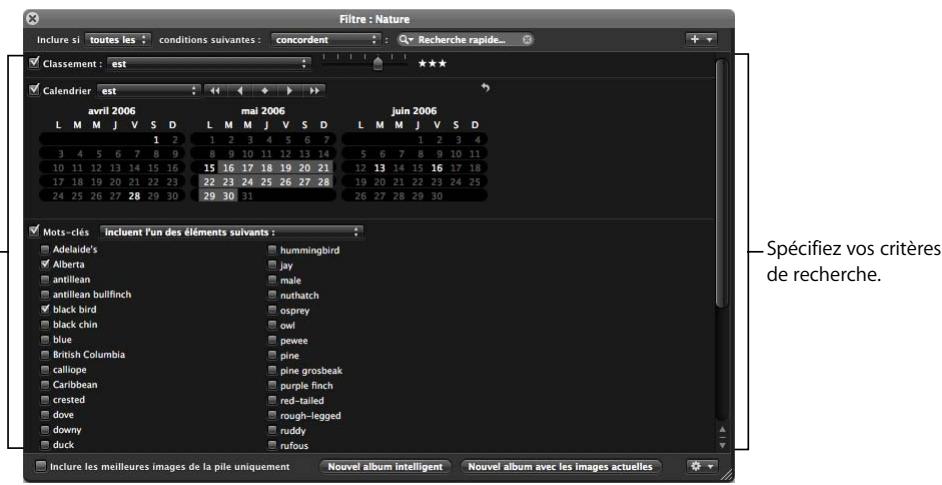
Task: Click the calendar reset arrow icon
Action: [x=485, y=88]
